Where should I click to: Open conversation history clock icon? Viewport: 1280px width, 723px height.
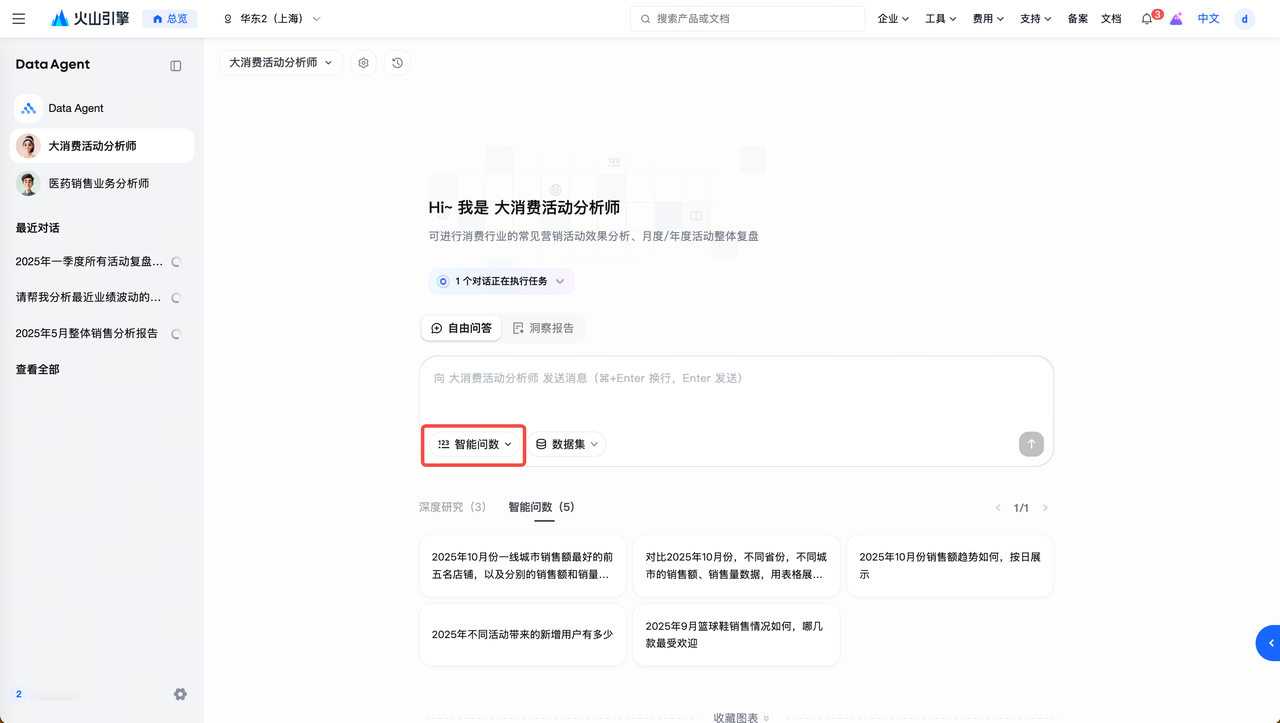(x=398, y=63)
